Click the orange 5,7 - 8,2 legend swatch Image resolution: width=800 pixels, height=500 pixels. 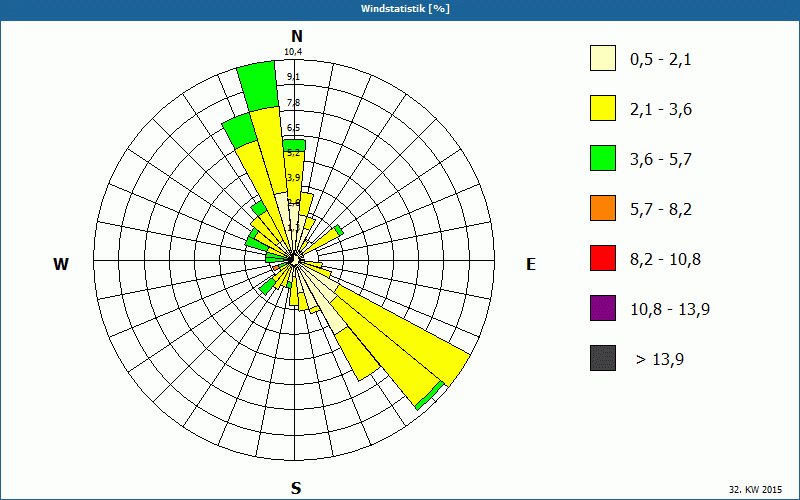click(x=603, y=208)
